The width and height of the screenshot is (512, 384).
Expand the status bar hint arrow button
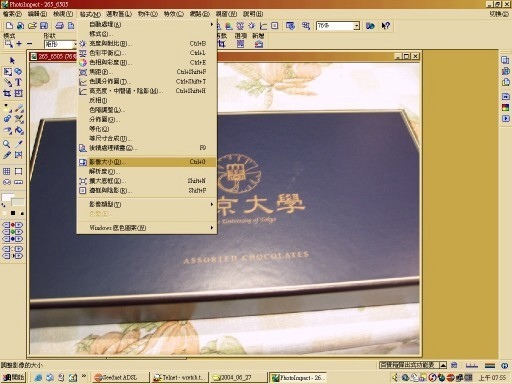coord(443,365)
